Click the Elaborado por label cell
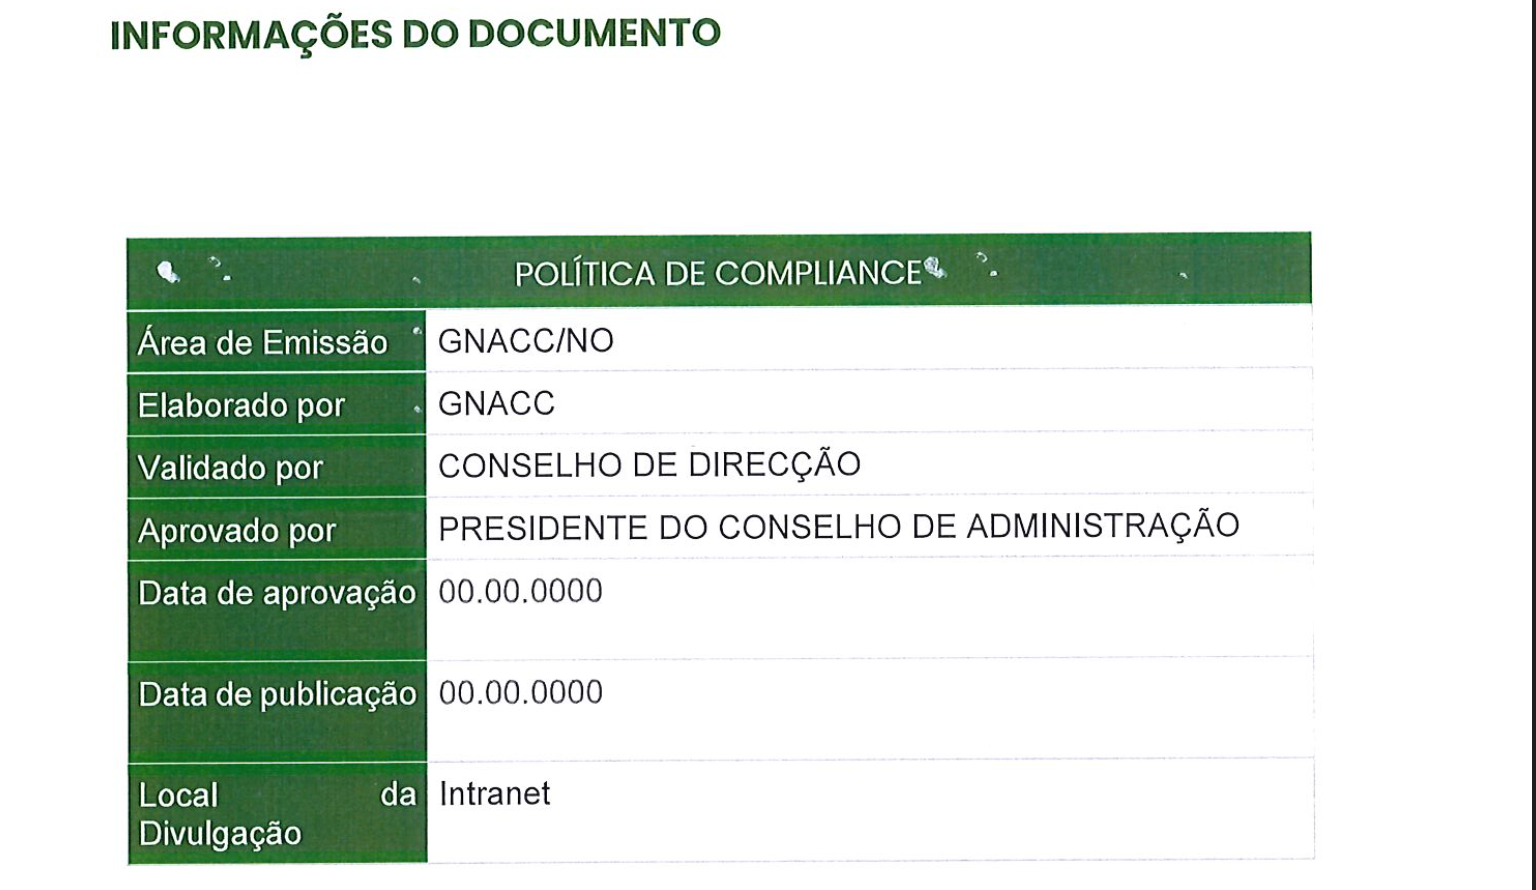 [x=241, y=406]
